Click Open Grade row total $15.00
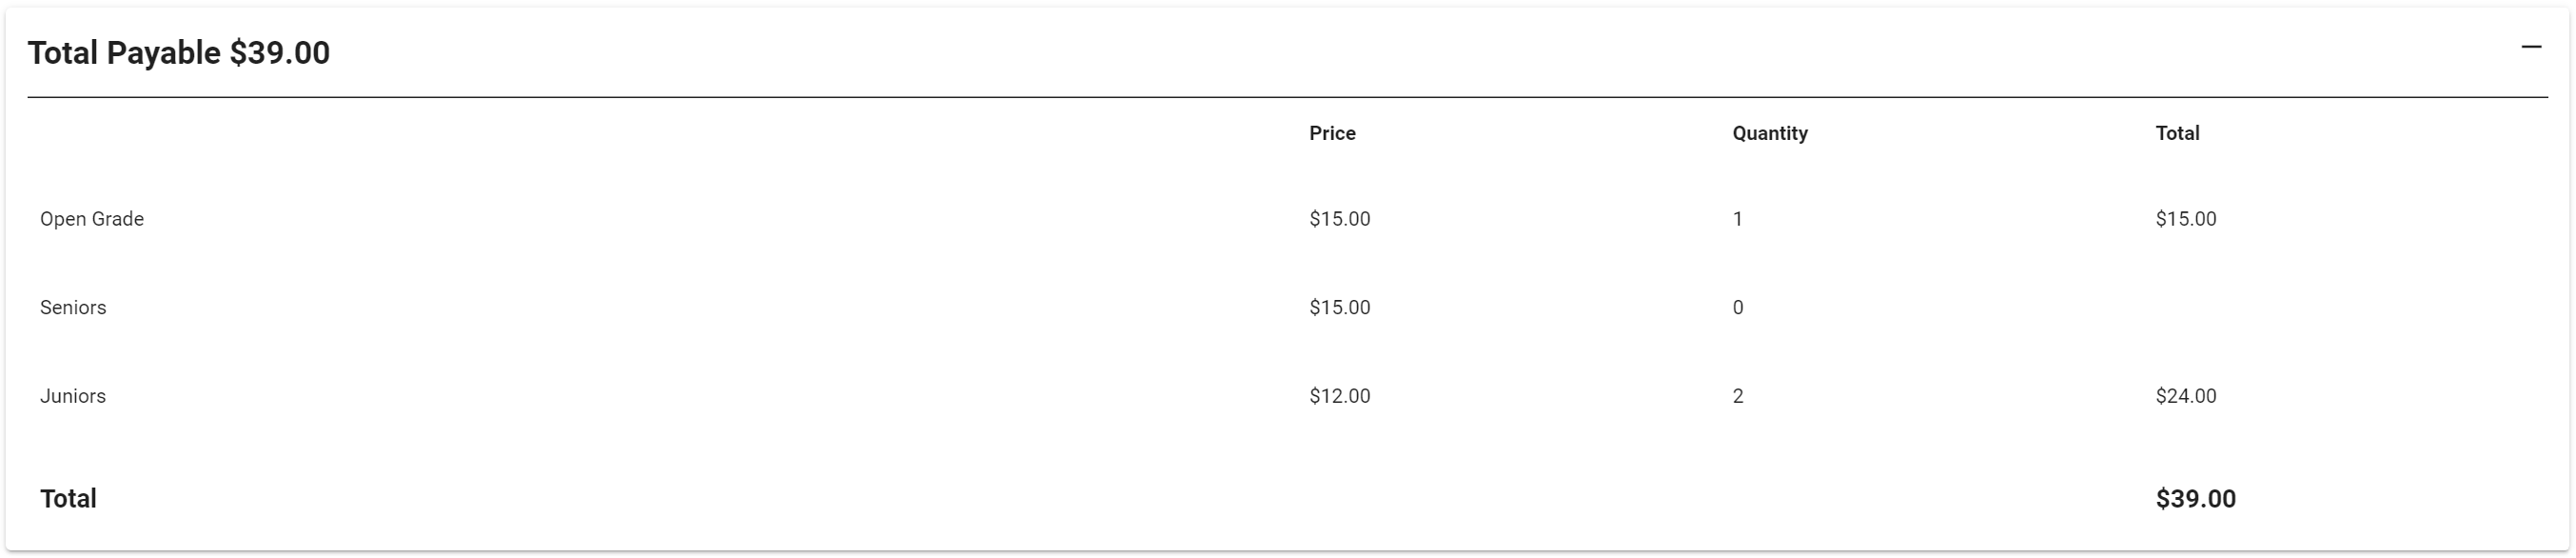2576x558 pixels. [x=2186, y=219]
